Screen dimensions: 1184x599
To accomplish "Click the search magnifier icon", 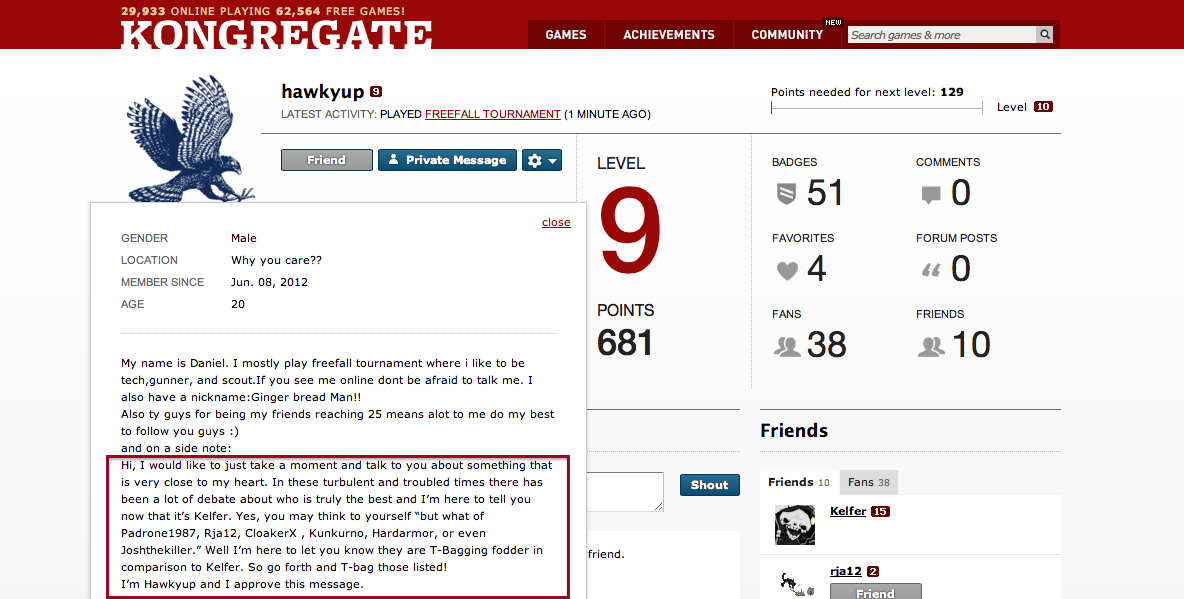I will click(1044, 34).
